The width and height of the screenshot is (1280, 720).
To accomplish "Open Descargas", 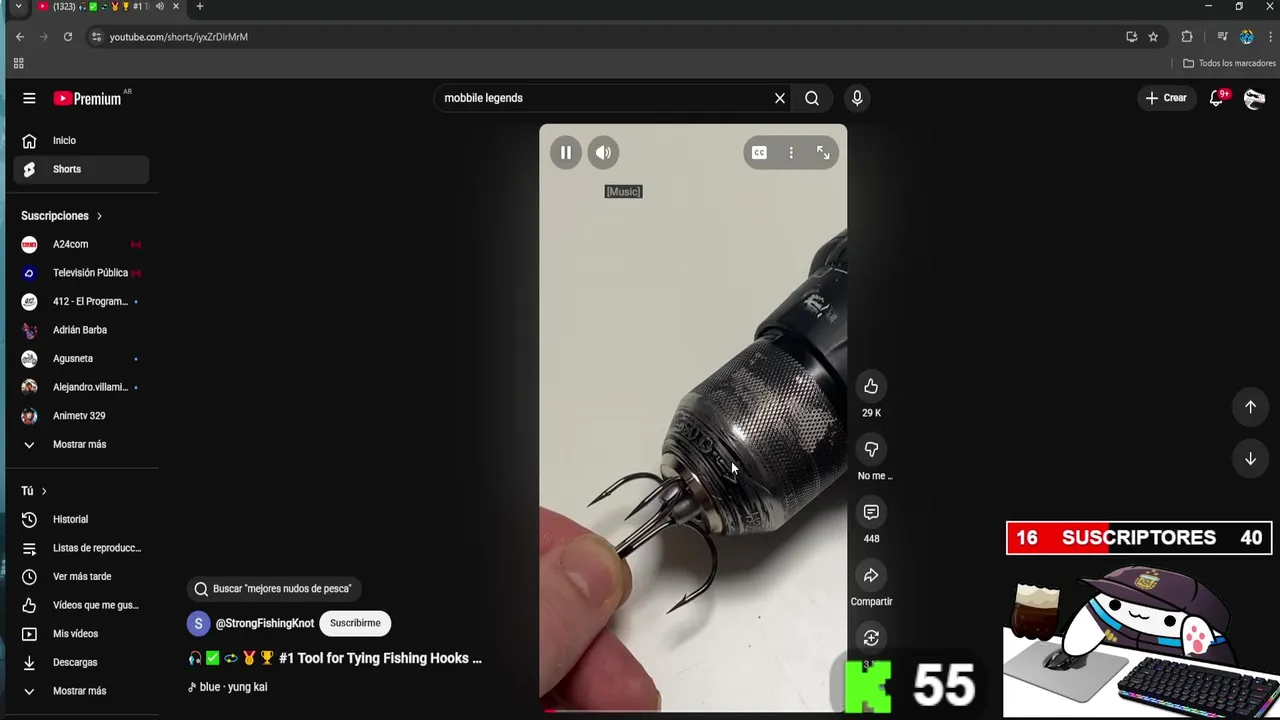I will pyautogui.click(x=81, y=662).
